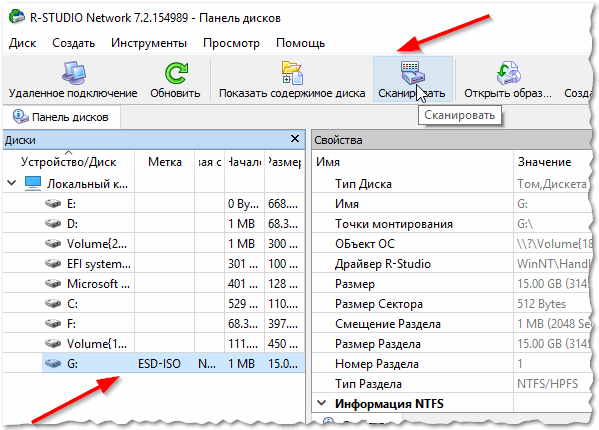Switch to the Панель дисков tab
599x430 pixels.
pos(62,117)
